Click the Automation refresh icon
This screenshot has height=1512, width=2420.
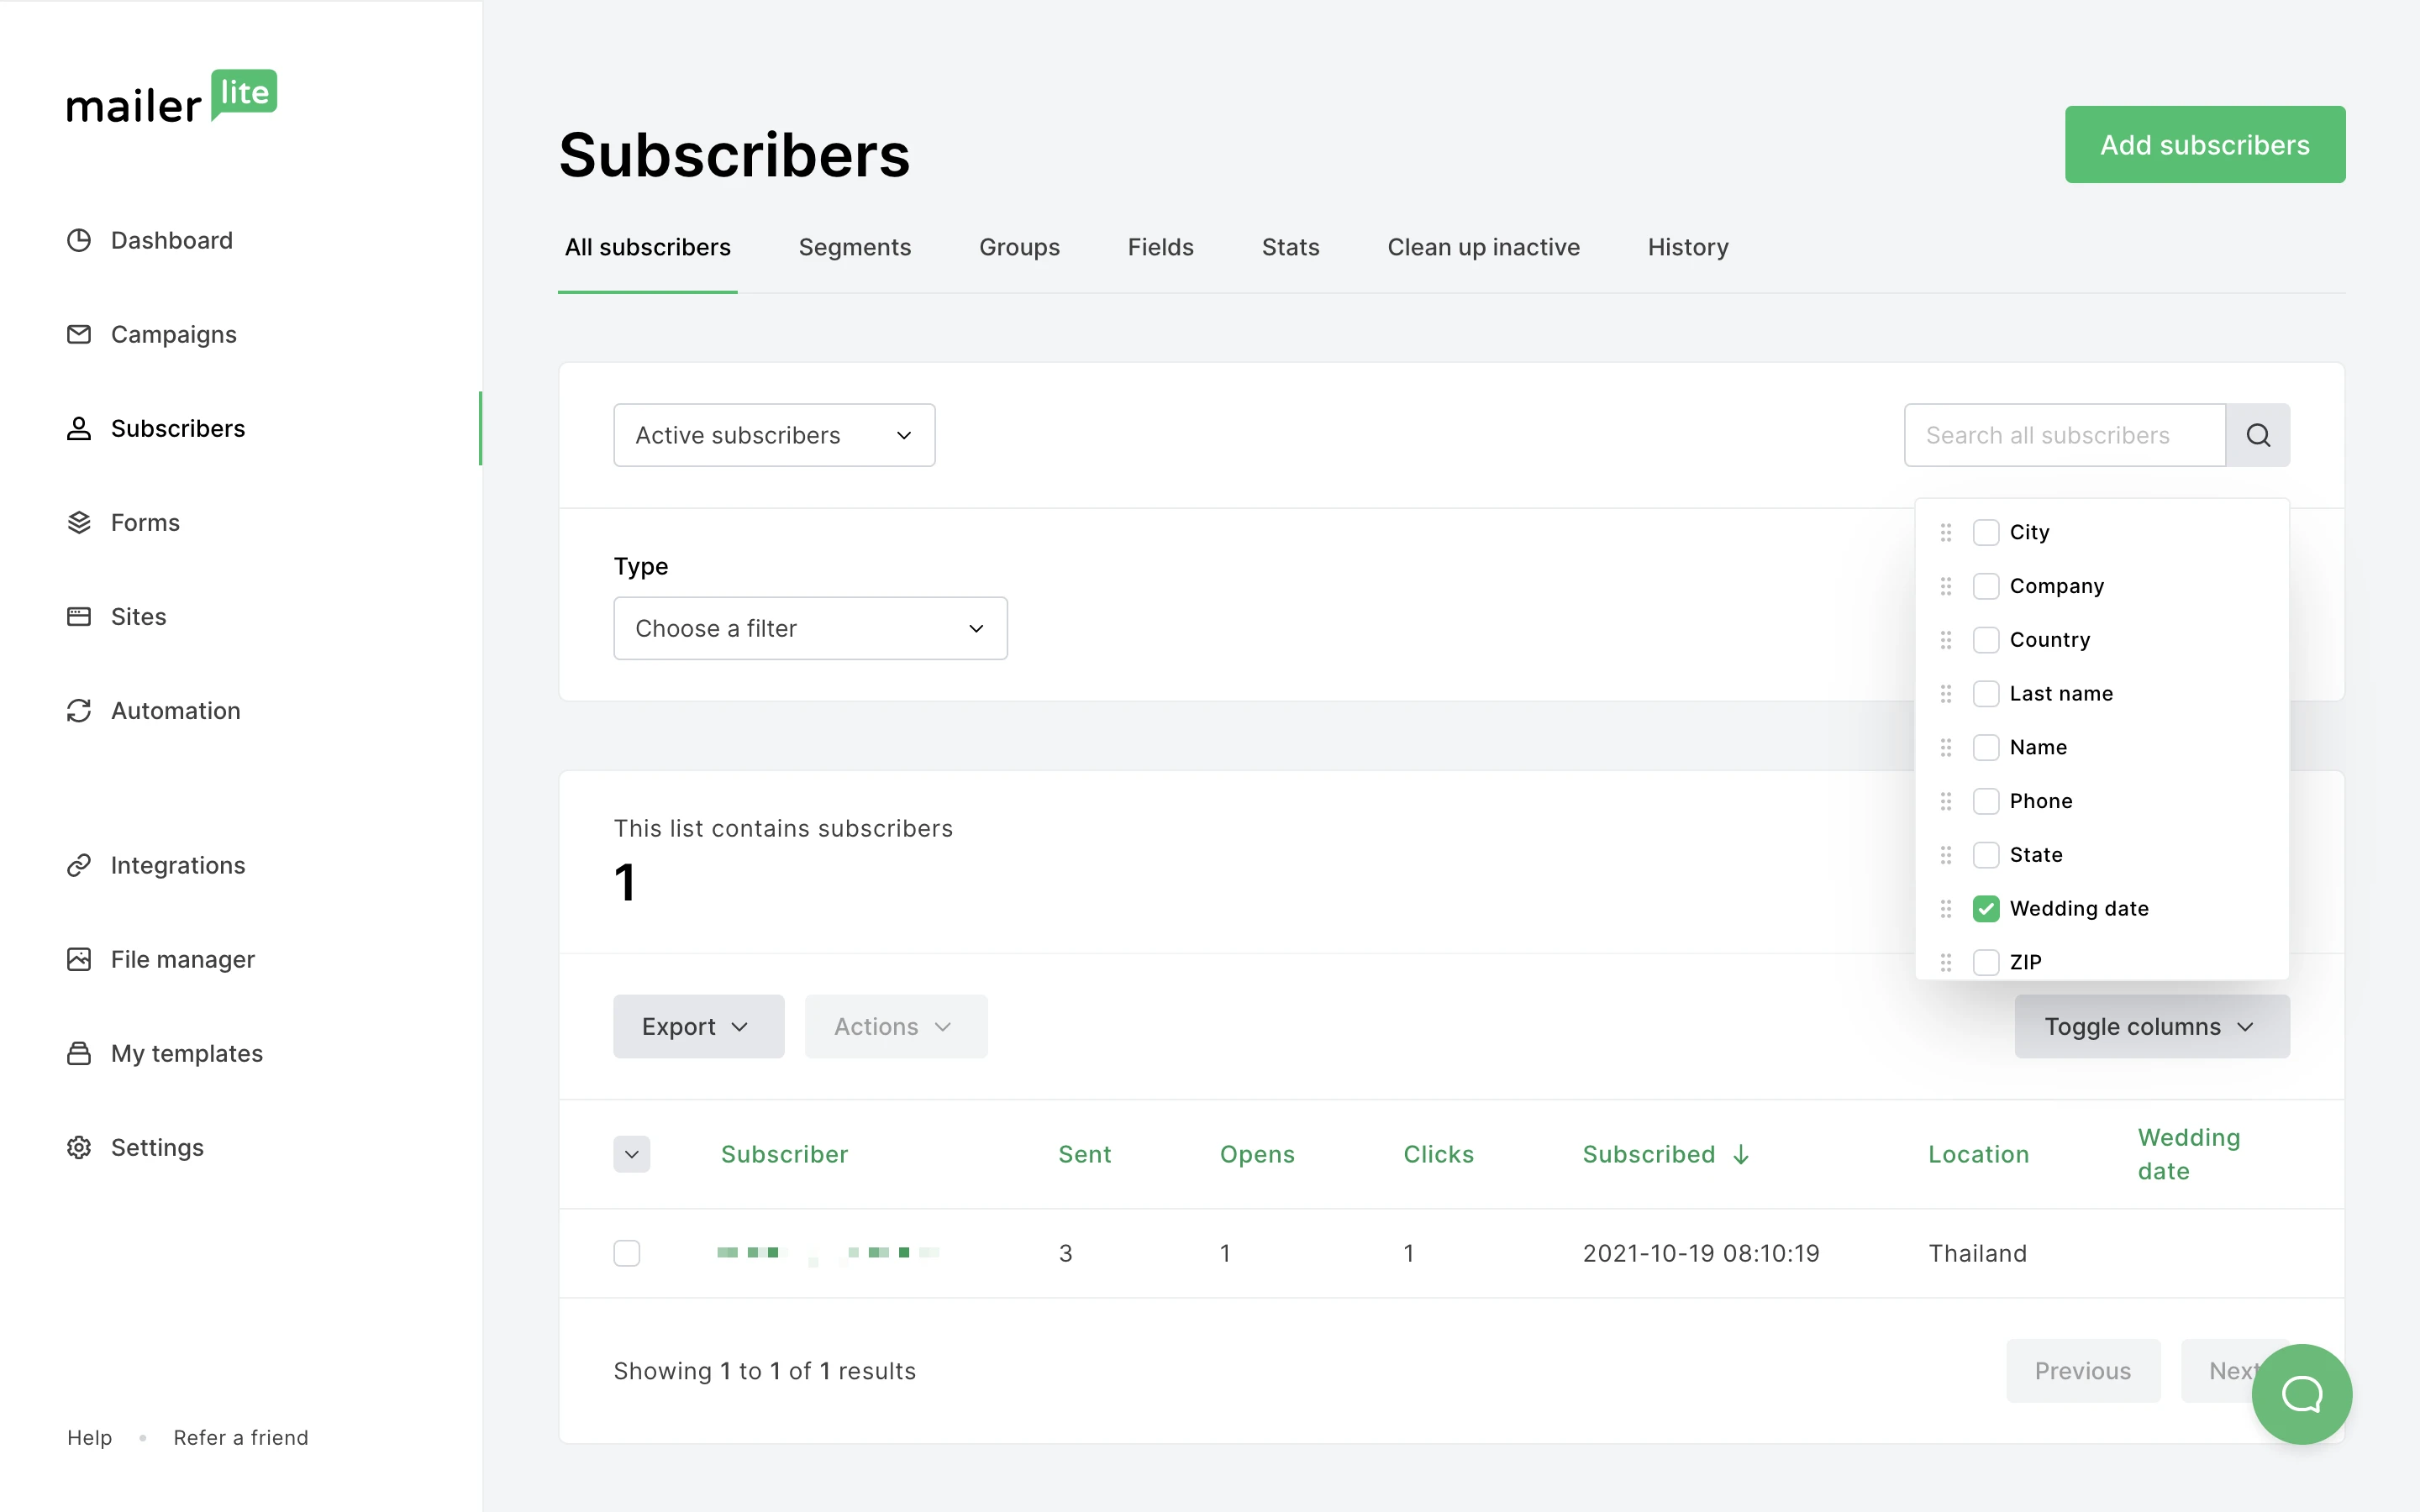pos(79,710)
